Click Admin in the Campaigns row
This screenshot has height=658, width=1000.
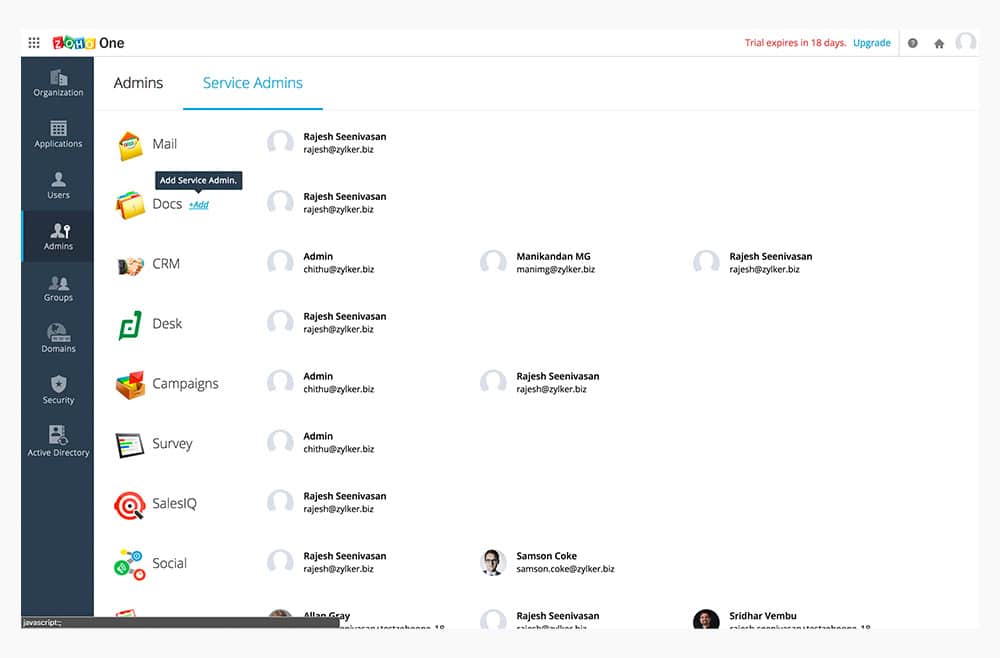tap(318, 376)
